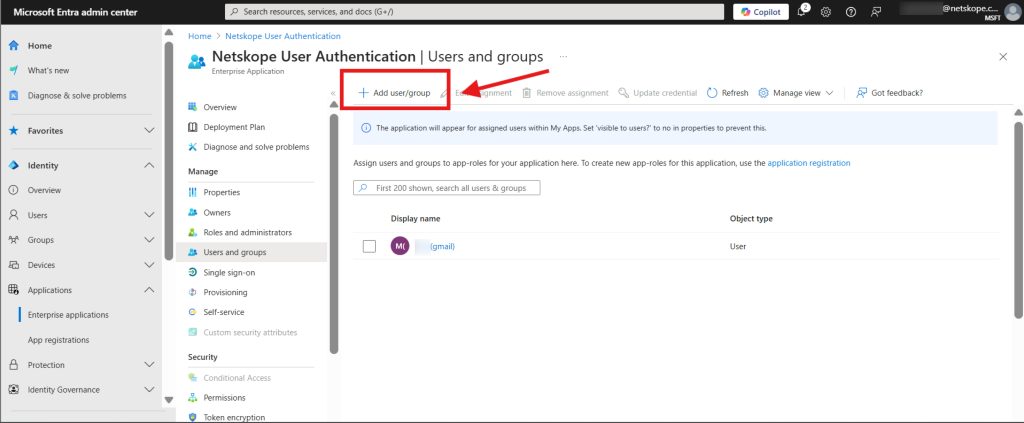Click the application registration link
This screenshot has width=1024, height=423.
tap(808, 163)
